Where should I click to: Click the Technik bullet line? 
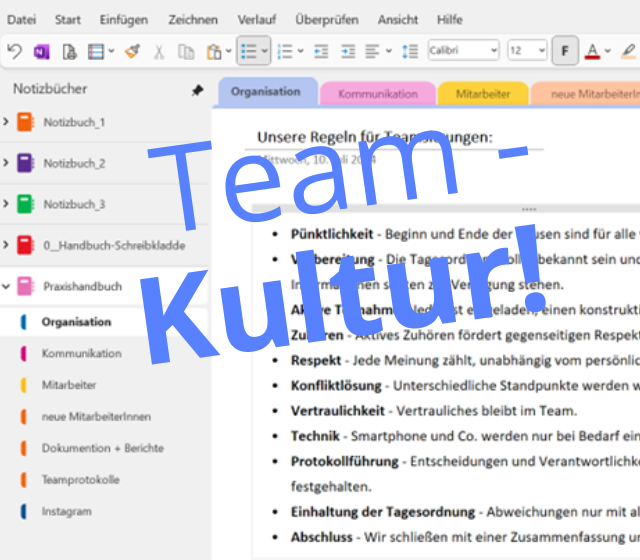coord(464,436)
